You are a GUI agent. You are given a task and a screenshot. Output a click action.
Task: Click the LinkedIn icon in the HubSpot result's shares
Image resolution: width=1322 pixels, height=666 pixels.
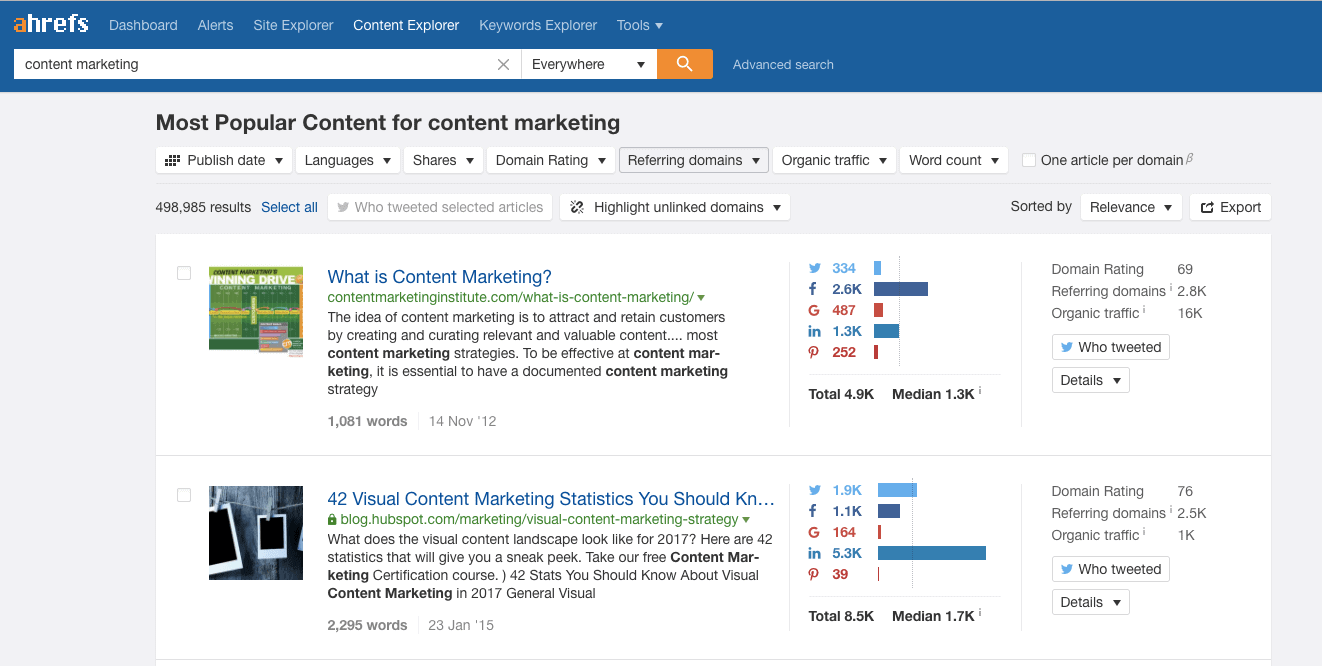[814, 553]
